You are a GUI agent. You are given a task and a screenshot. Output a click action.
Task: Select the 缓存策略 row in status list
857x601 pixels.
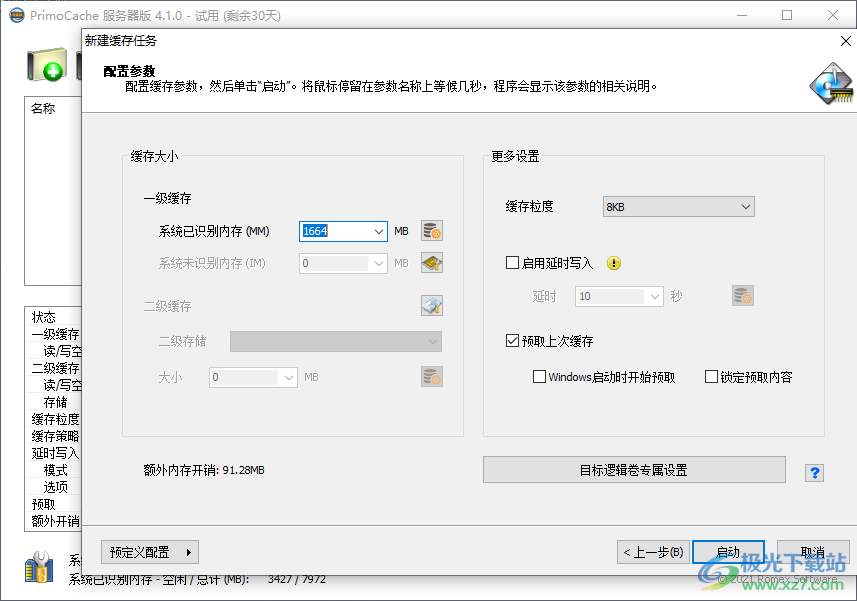pos(53,436)
